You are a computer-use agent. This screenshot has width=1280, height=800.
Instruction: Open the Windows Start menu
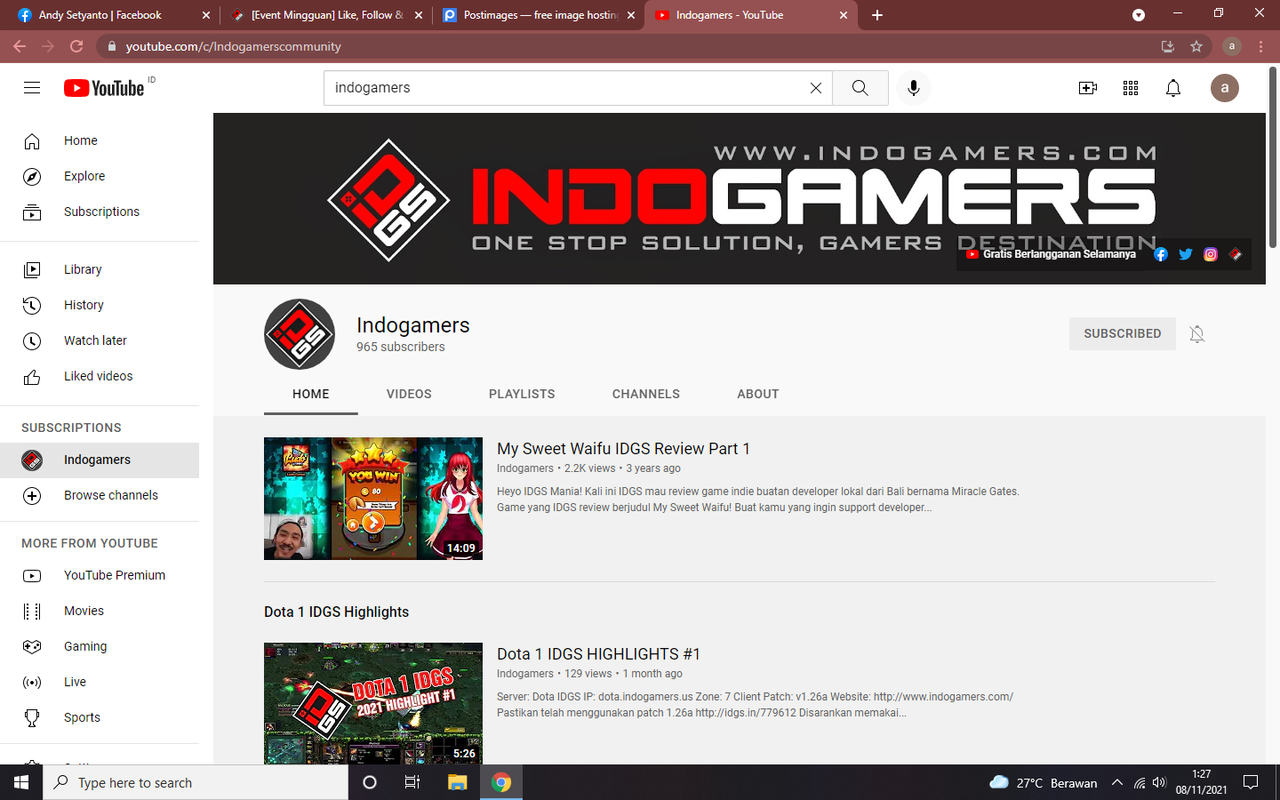point(21,782)
